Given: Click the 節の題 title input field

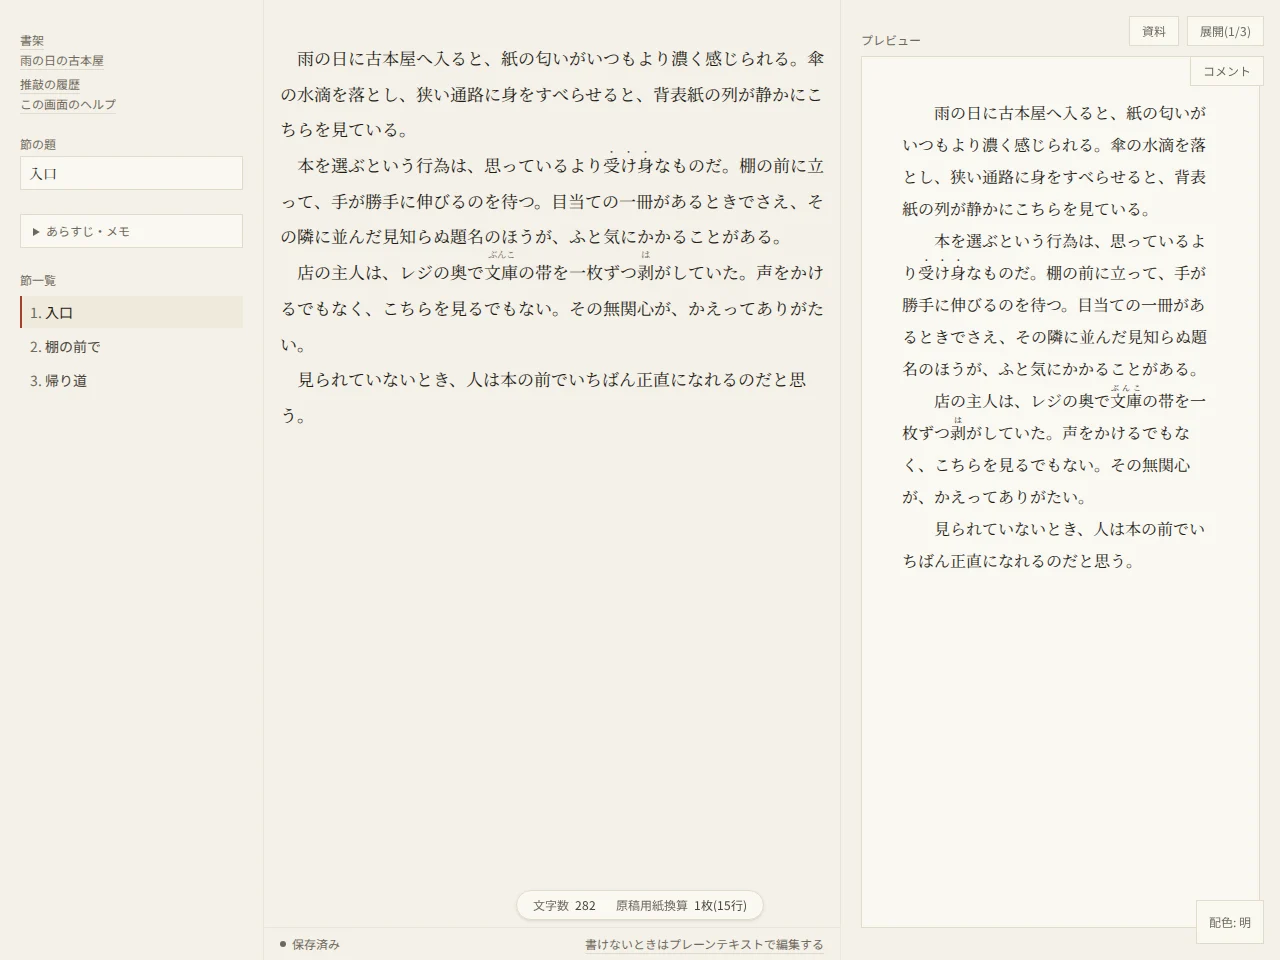Looking at the screenshot, I should pyautogui.click(x=131, y=173).
